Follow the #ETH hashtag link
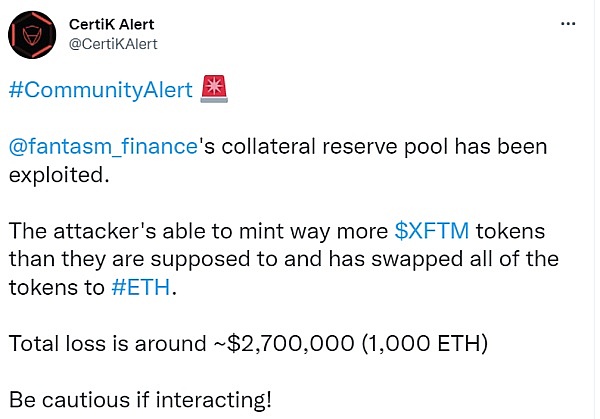Screen dimensions: 600x419 [141, 287]
